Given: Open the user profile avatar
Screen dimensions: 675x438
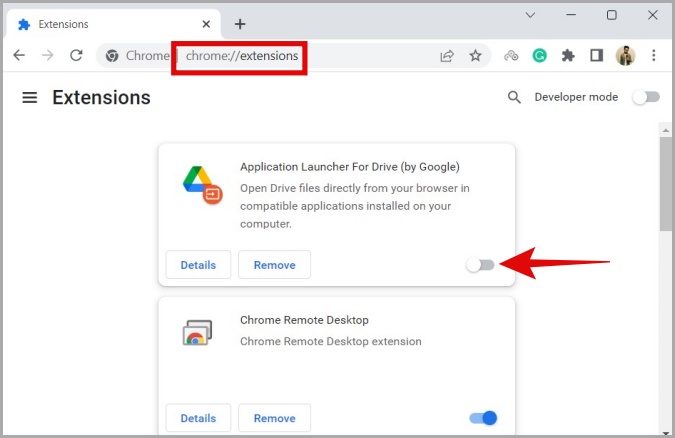Looking at the screenshot, I should [x=625, y=55].
